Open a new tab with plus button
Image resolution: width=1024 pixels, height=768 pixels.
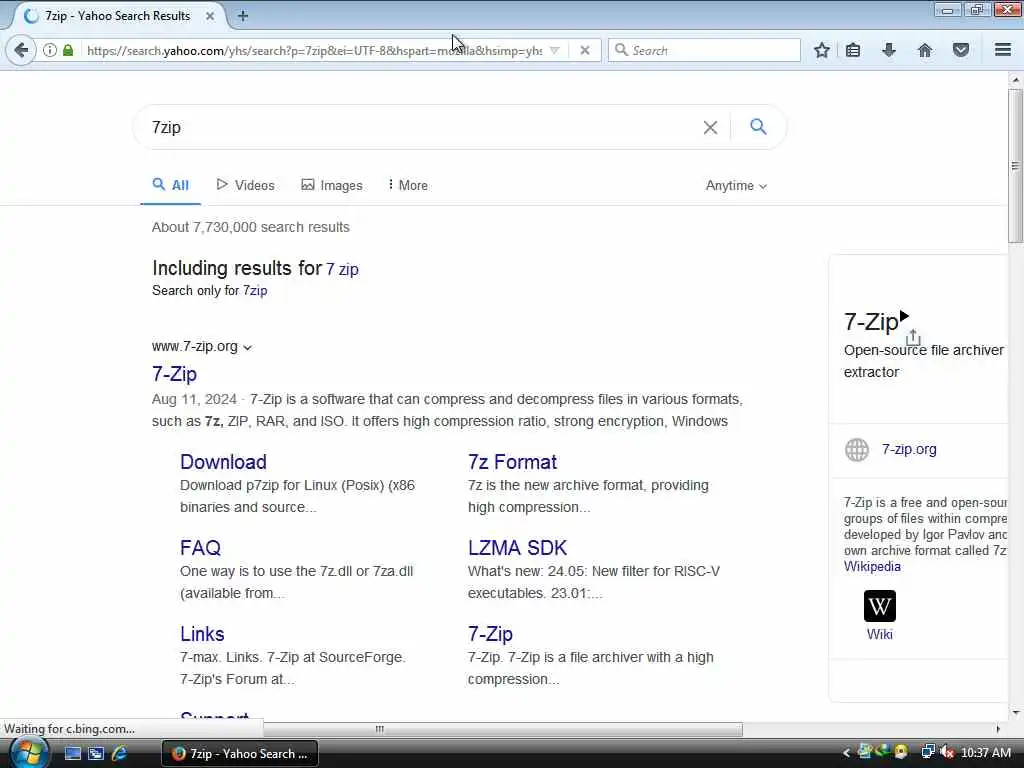[x=243, y=16]
